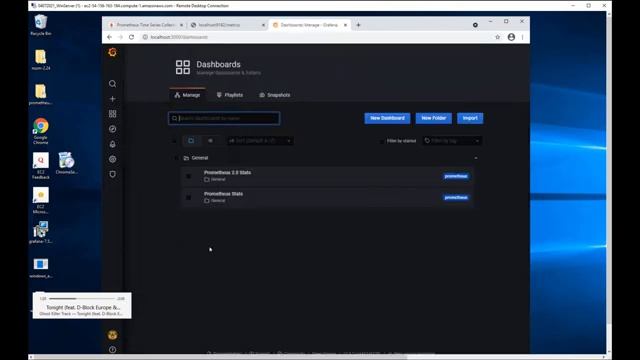The width and height of the screenshot is (640, 360).
Task: Seek the media popup progress bar
Action: coord(82,299)
